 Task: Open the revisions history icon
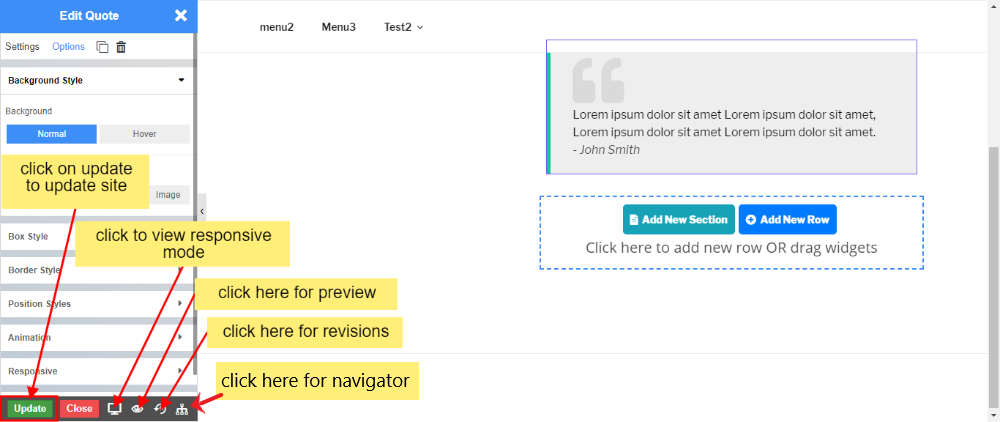tap(160, 408)
